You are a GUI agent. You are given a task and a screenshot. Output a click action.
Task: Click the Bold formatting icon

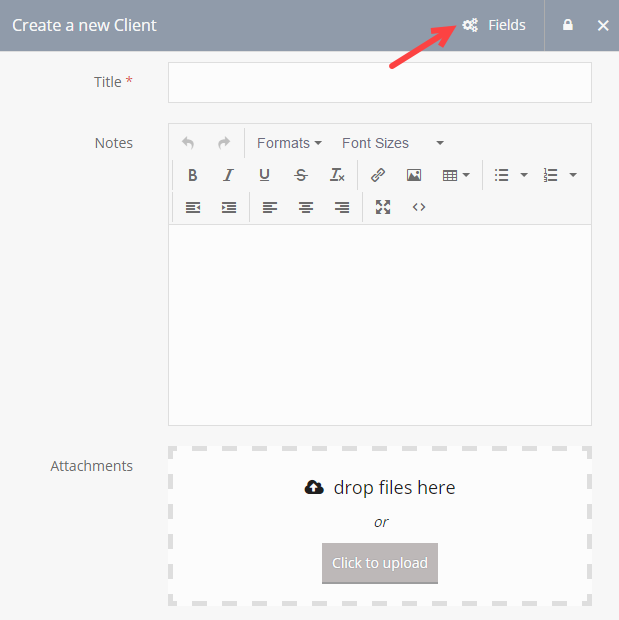[193, 175]
